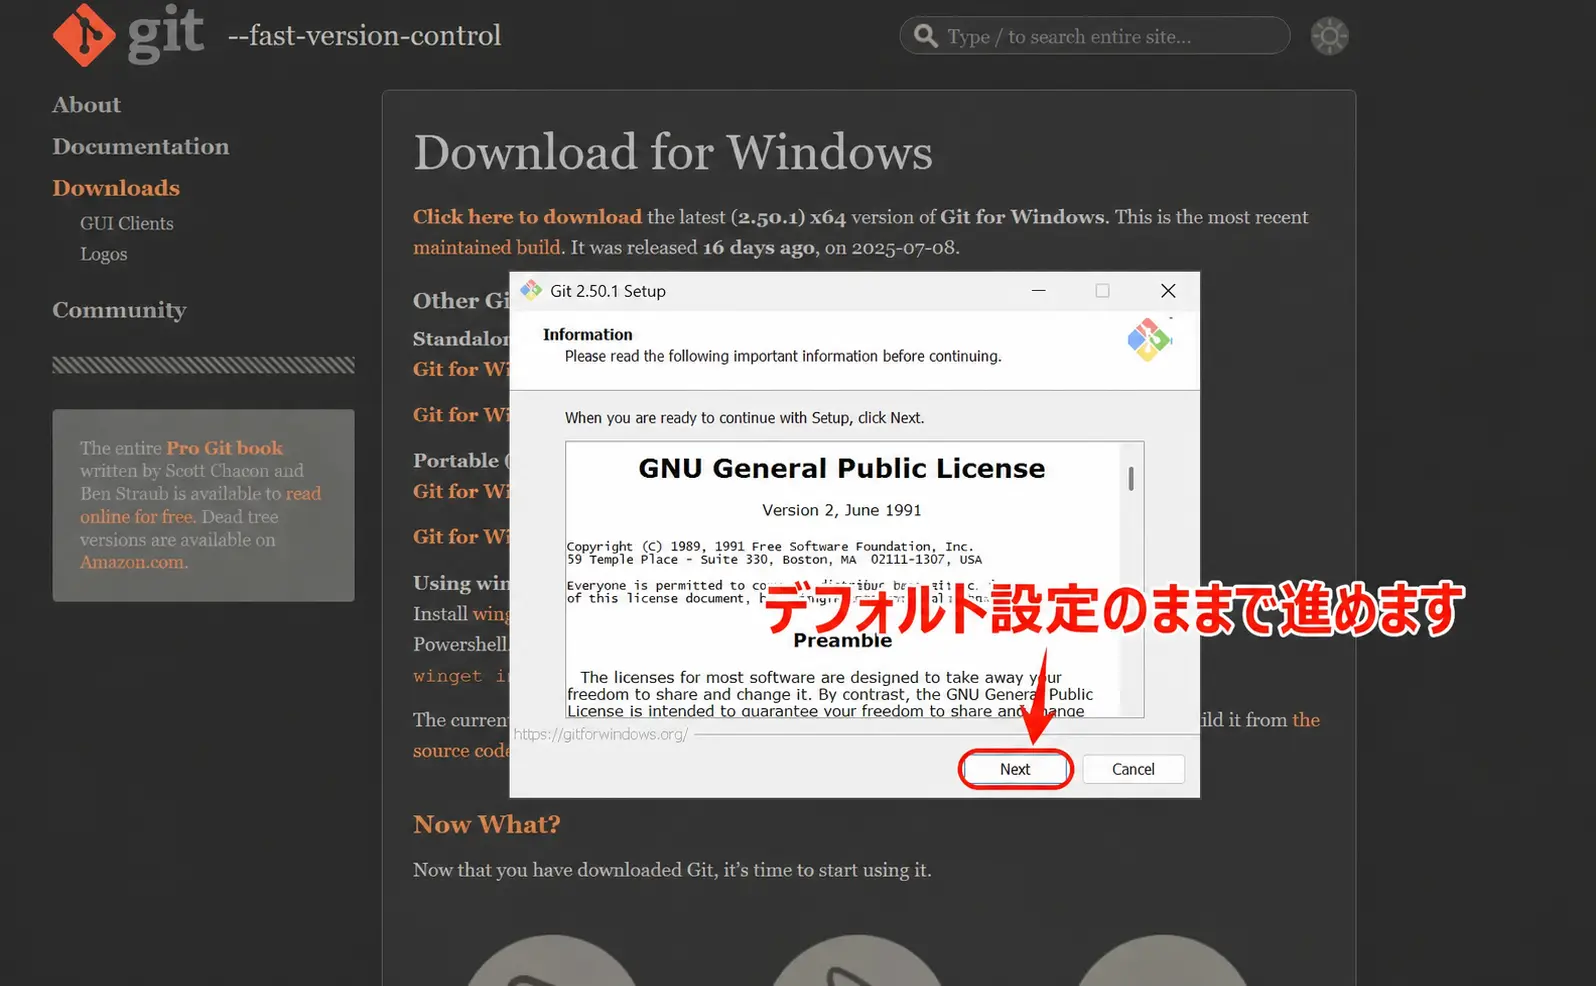Follow the 'maintained build' link

point(489,247)
